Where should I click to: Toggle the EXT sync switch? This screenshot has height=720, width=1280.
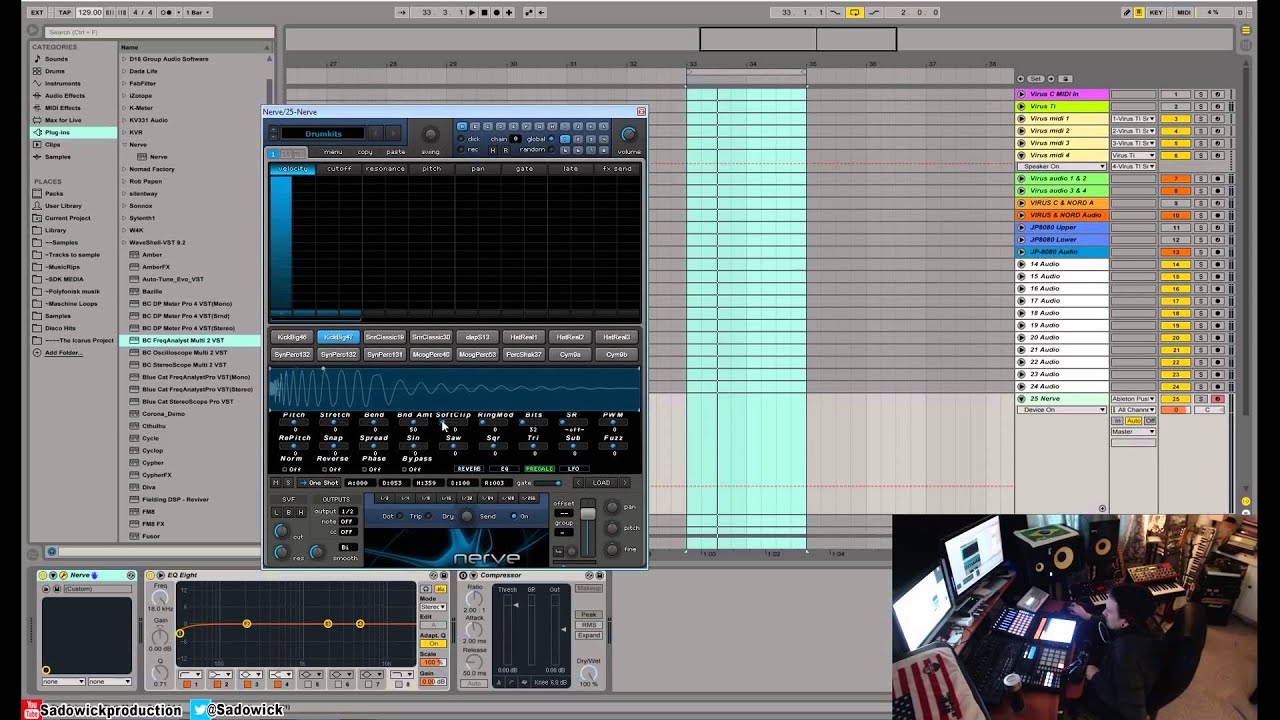(37, 12)
